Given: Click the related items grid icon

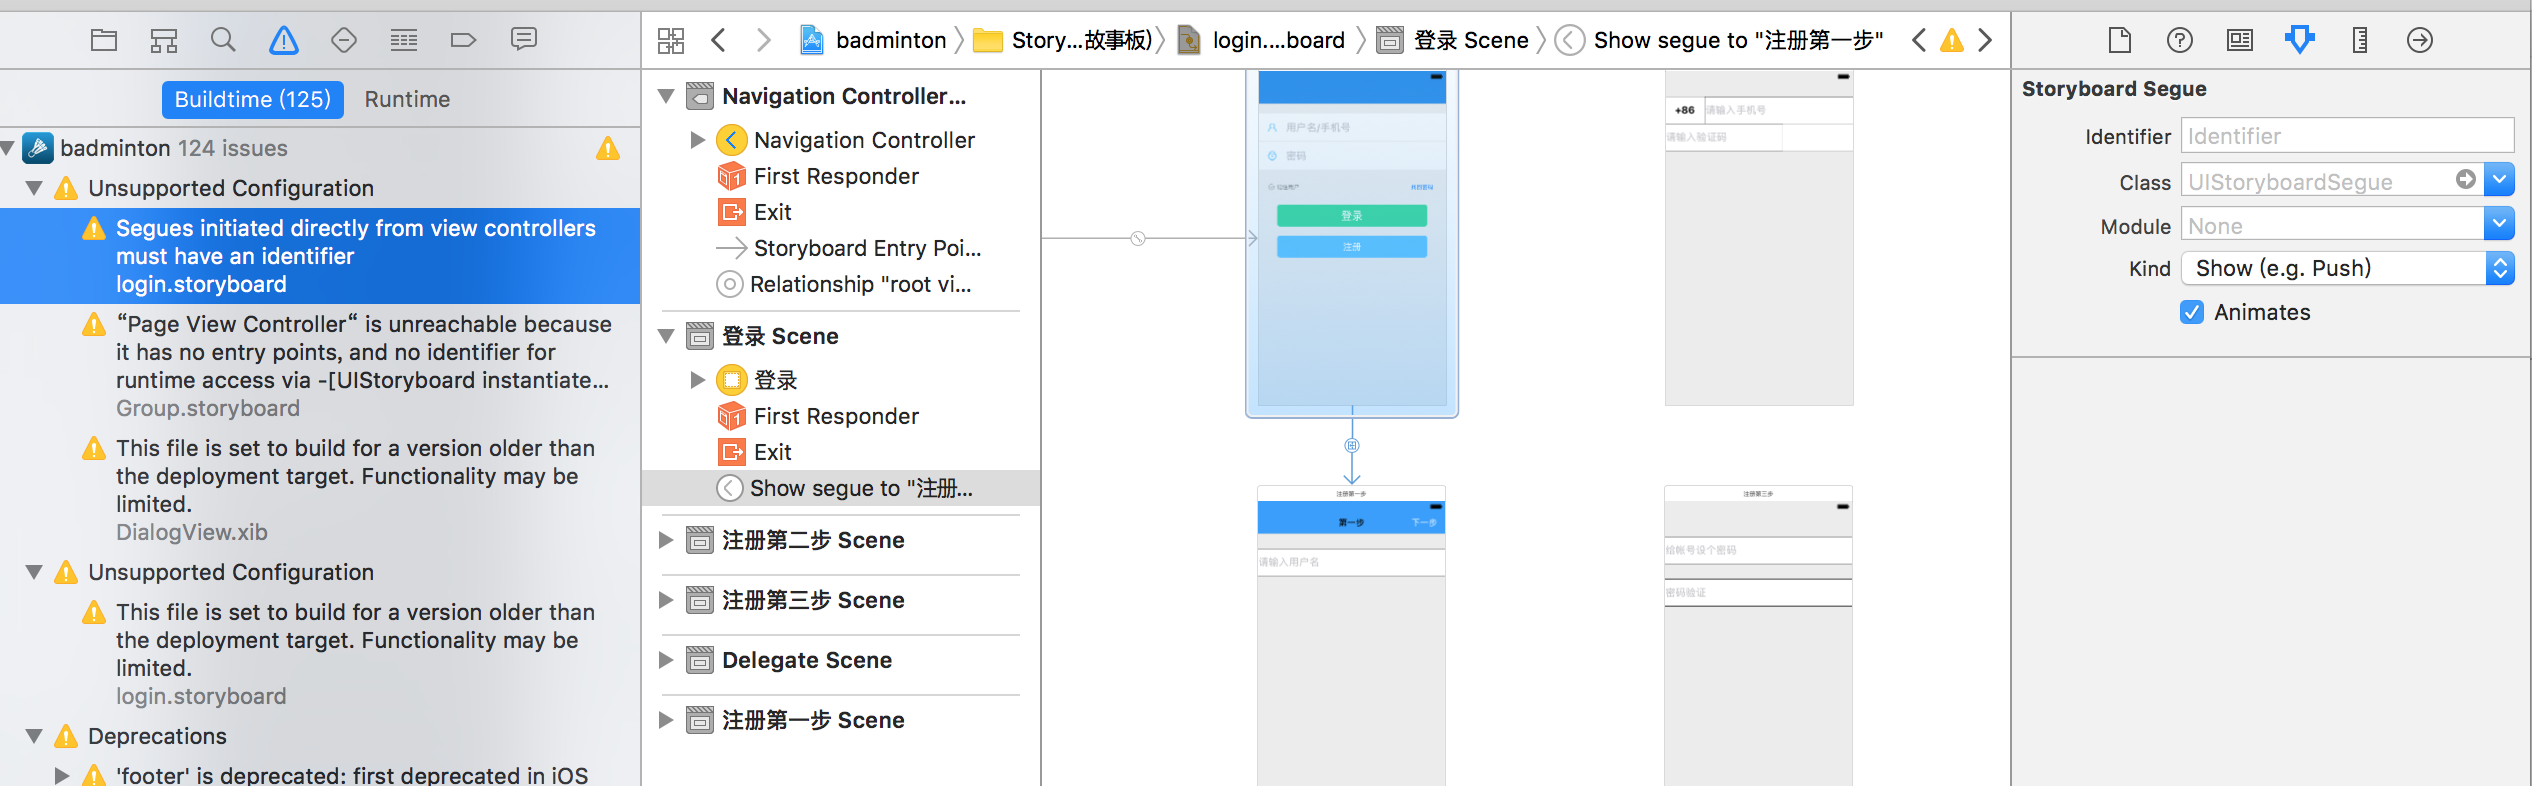Looking at the screenshot, I should coord(671,40).
